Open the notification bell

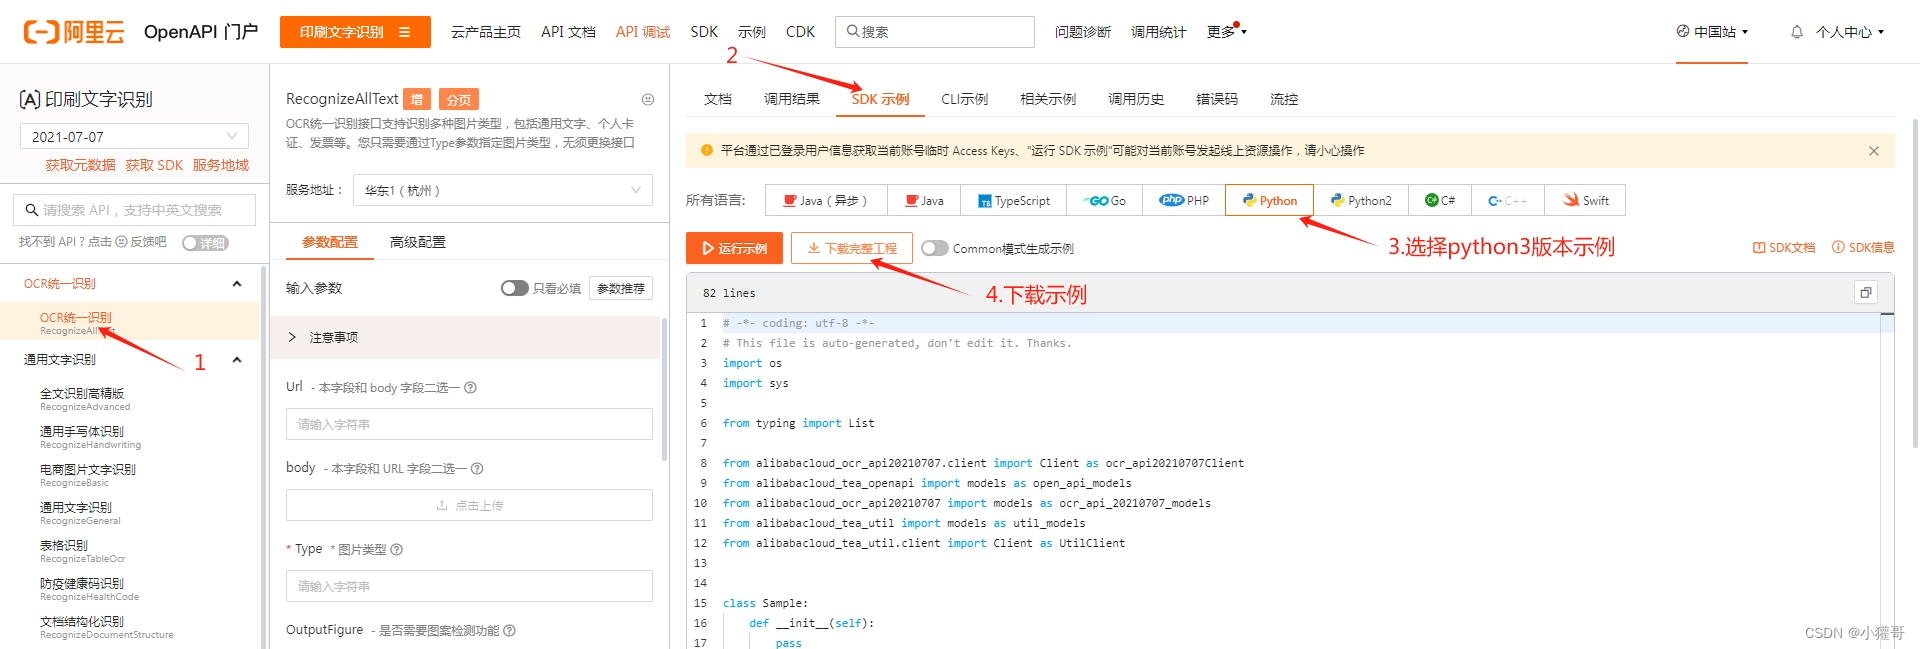pyautogui.click(x=1796, y=32)
